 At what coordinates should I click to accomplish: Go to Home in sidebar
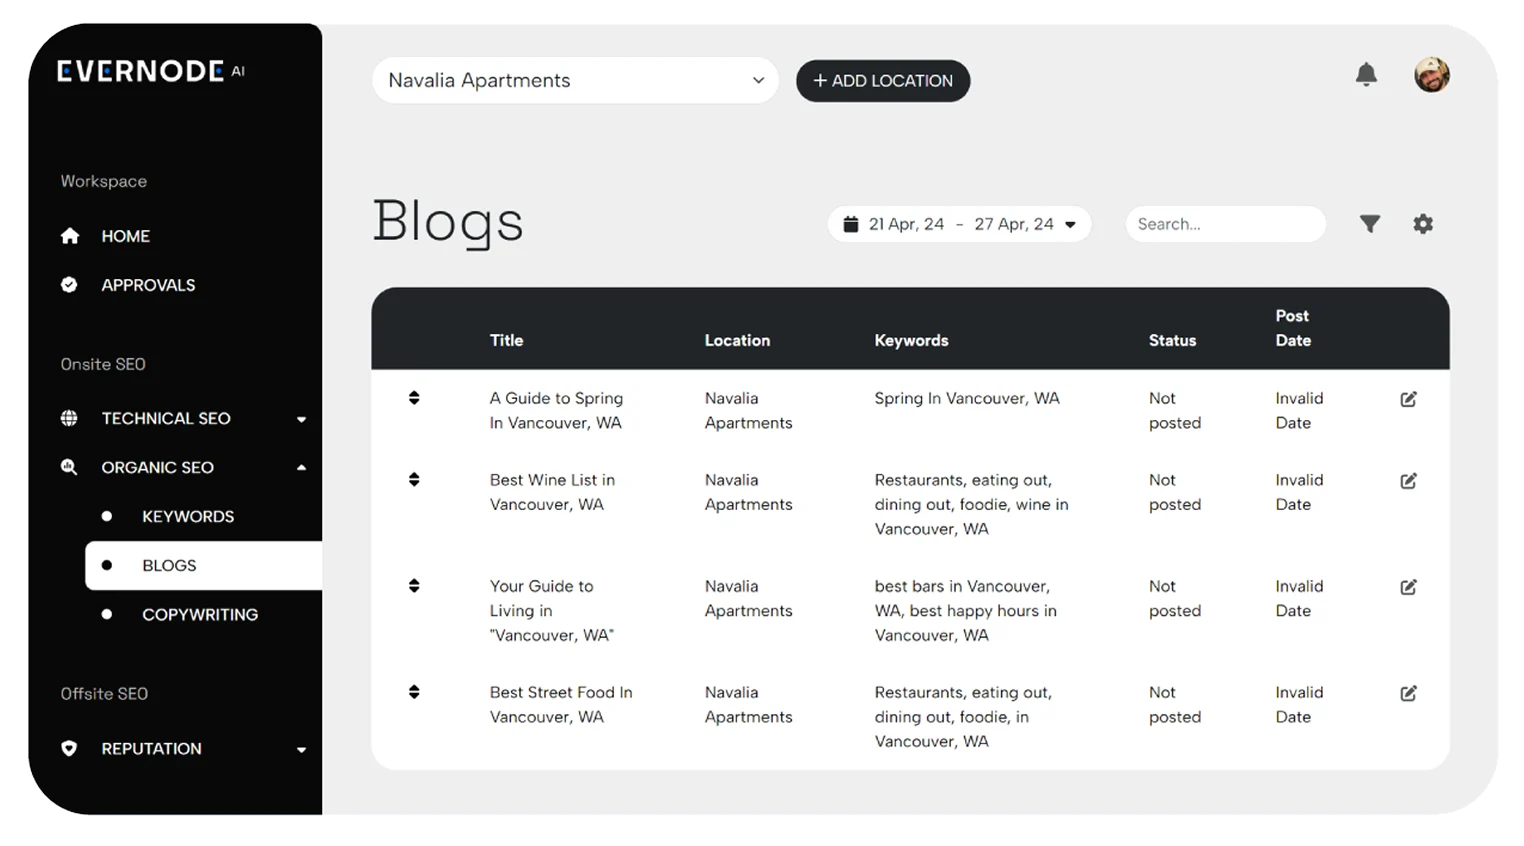click(125, 236)
